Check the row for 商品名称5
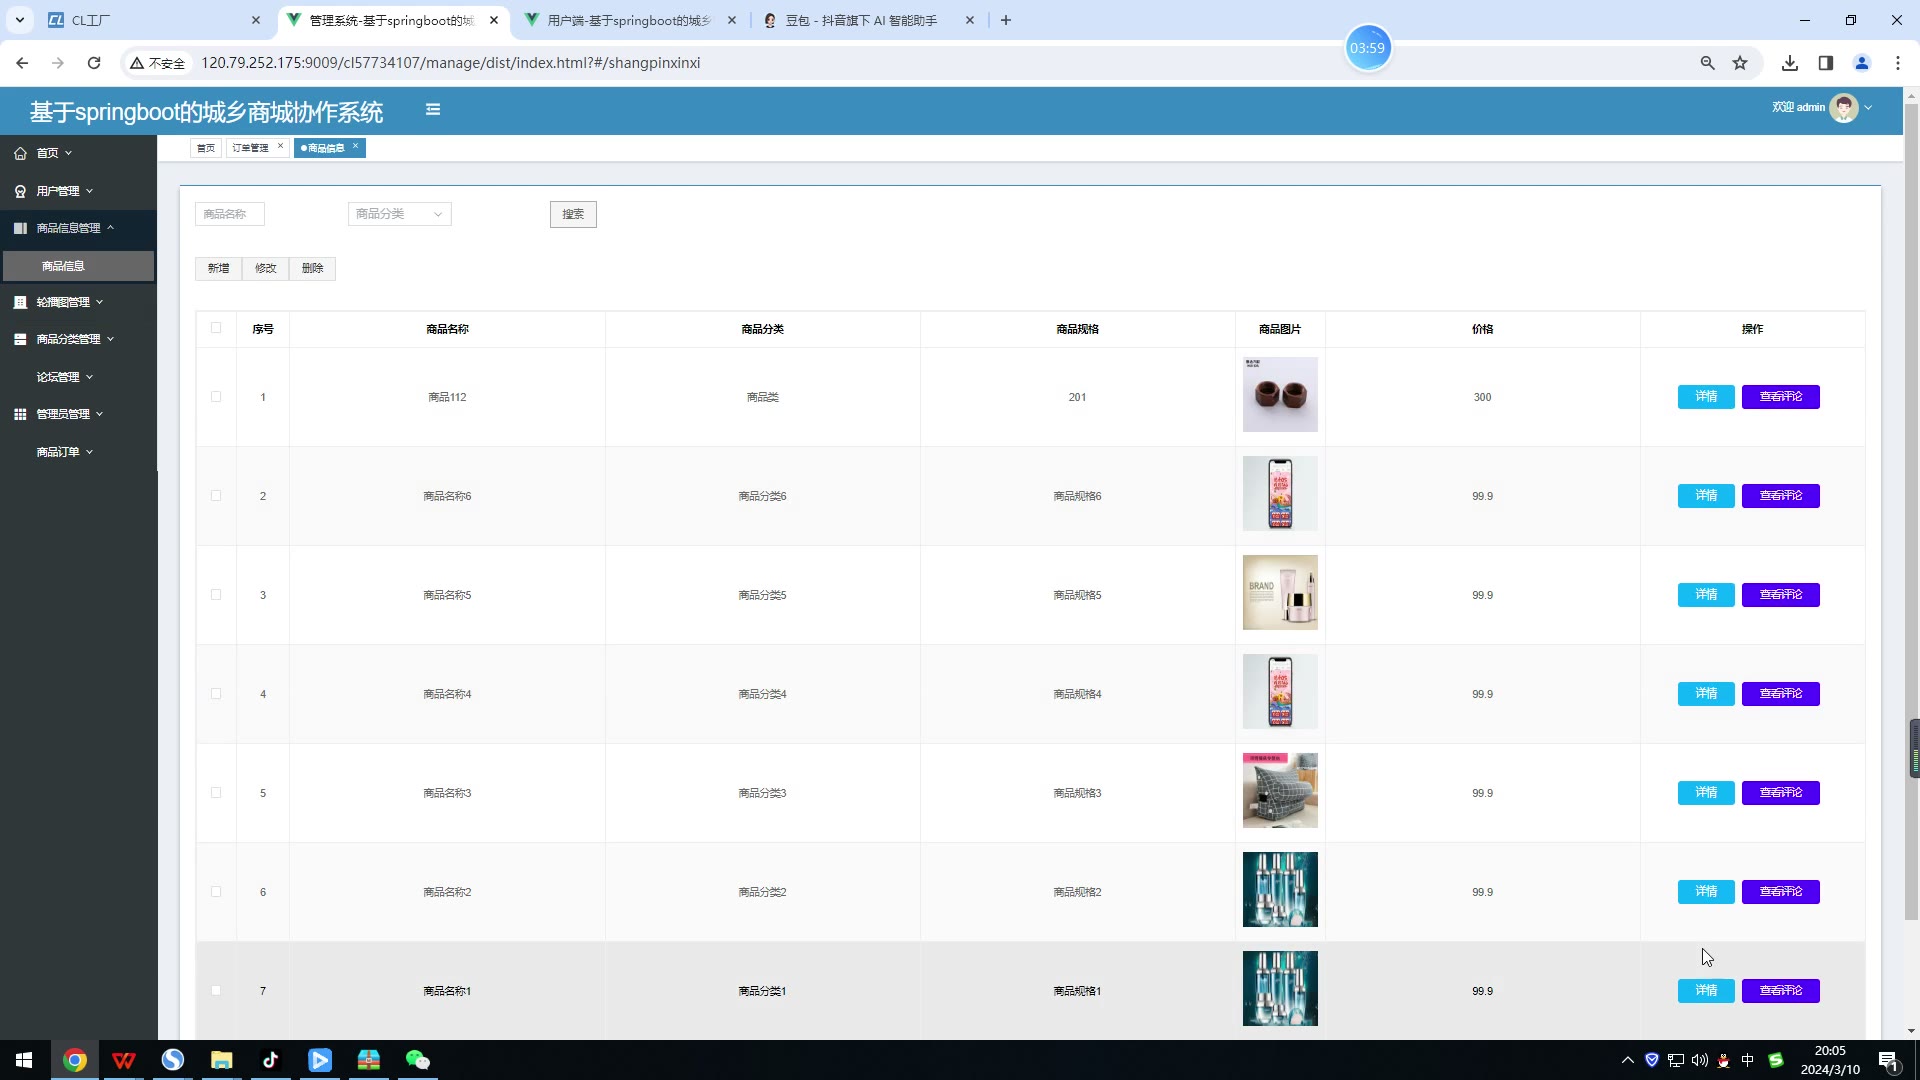The height and width of the screenshot is (1080, 1920). coord(216,595)
